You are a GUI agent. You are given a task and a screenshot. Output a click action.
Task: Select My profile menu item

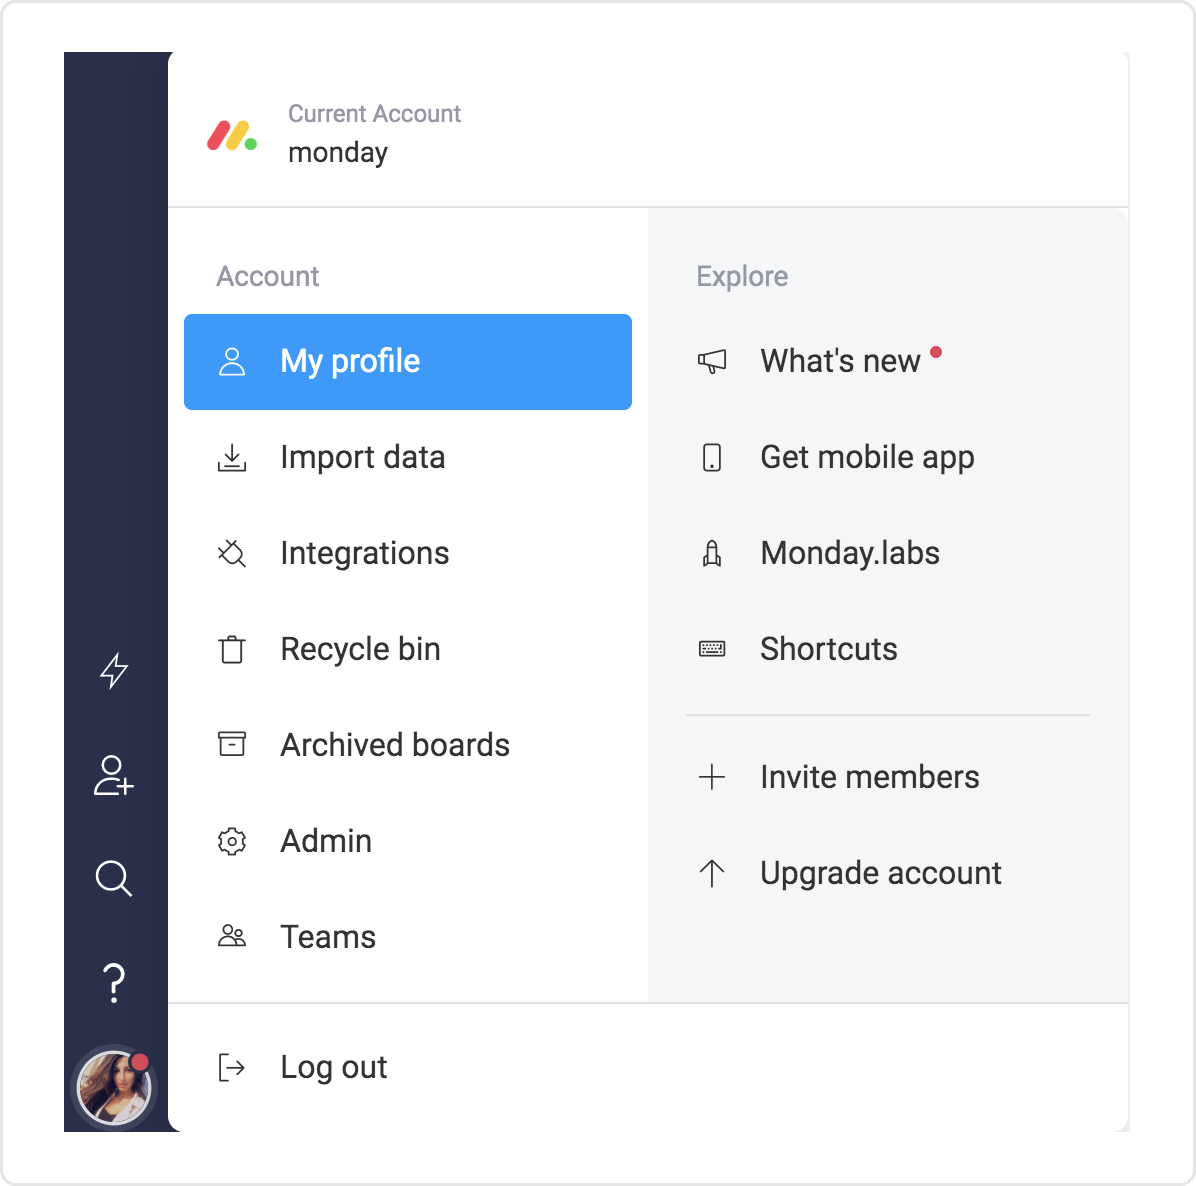(x=408, y=362)
